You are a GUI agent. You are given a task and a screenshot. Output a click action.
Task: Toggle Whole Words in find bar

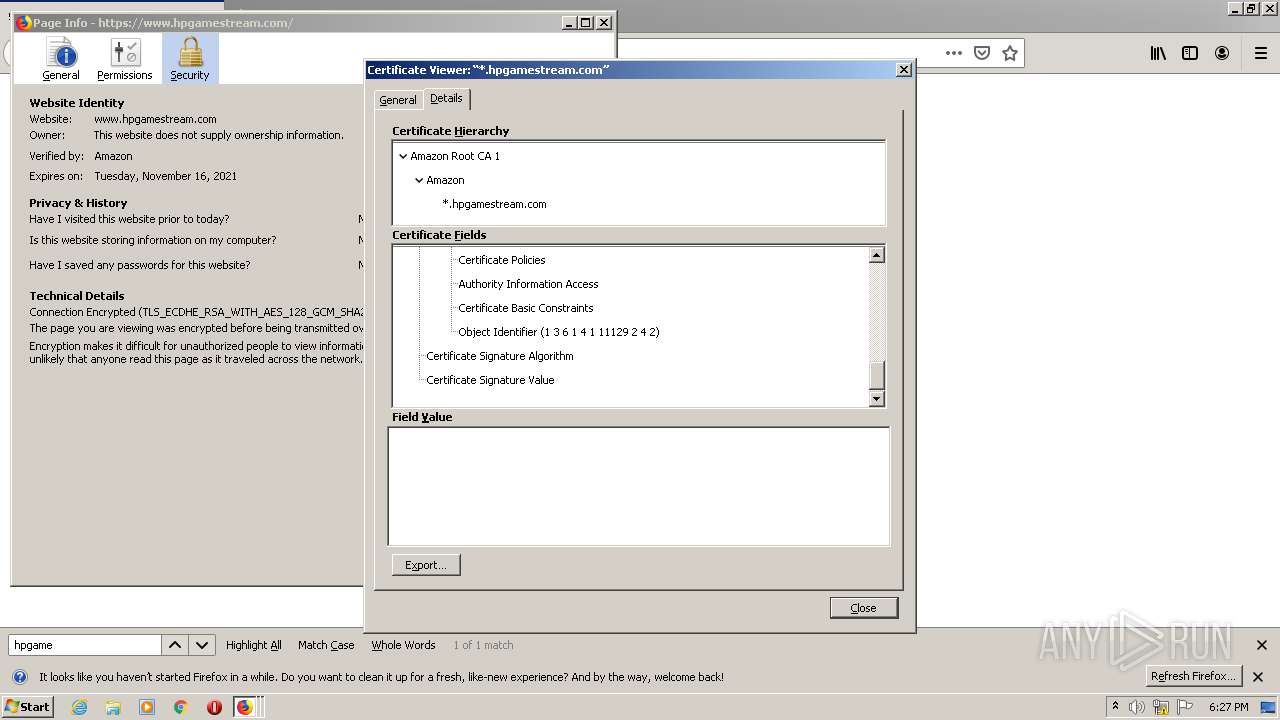coord(403,645)
